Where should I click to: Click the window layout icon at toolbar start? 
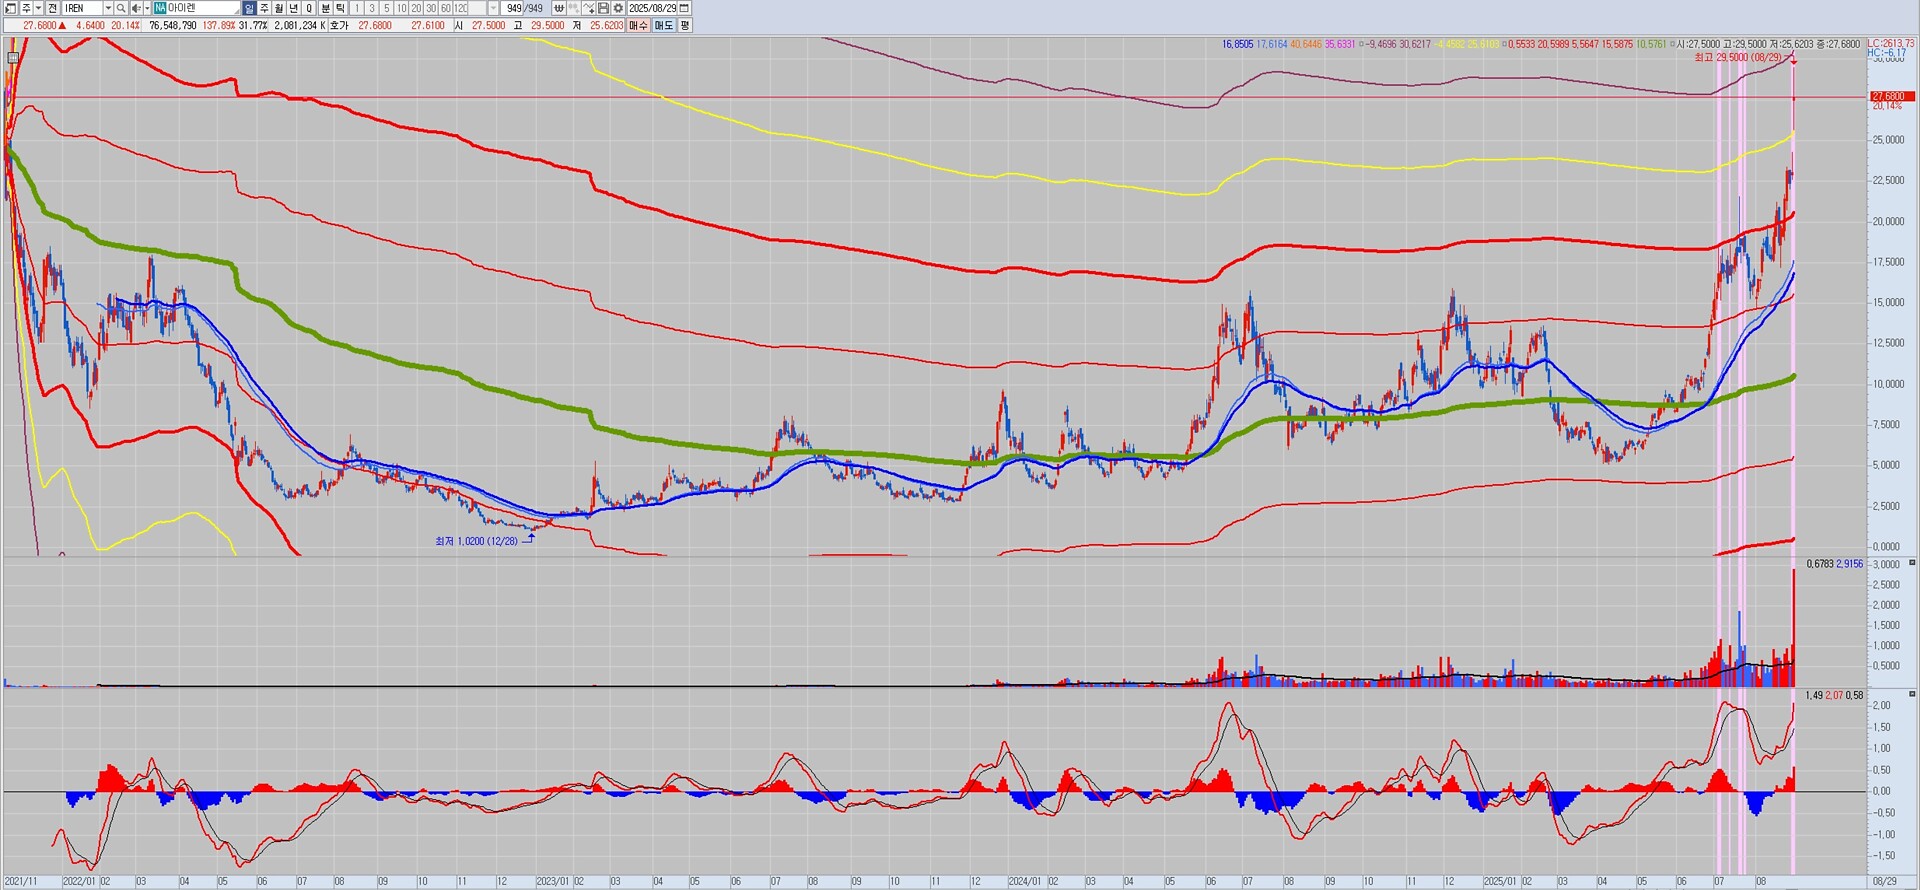click(x=11, y=8)
